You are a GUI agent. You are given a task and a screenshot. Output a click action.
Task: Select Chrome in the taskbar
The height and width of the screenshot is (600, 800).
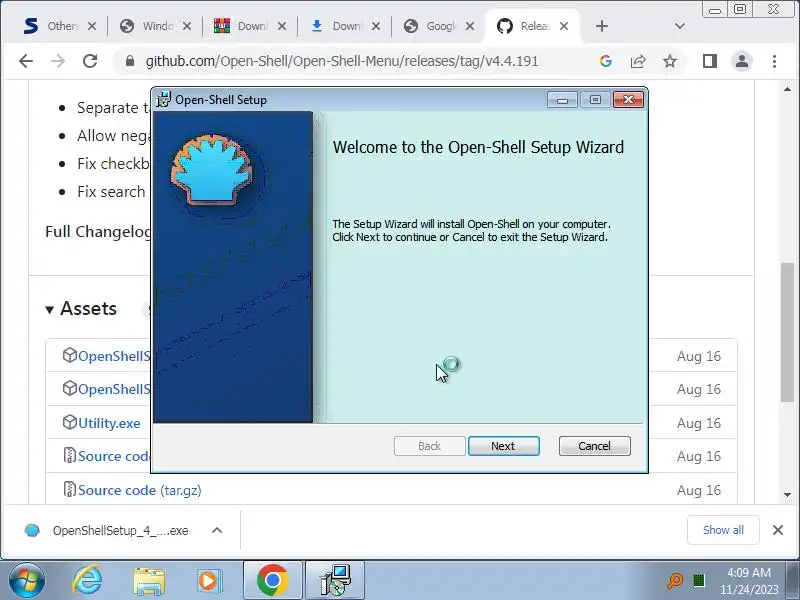coord(273,580)
